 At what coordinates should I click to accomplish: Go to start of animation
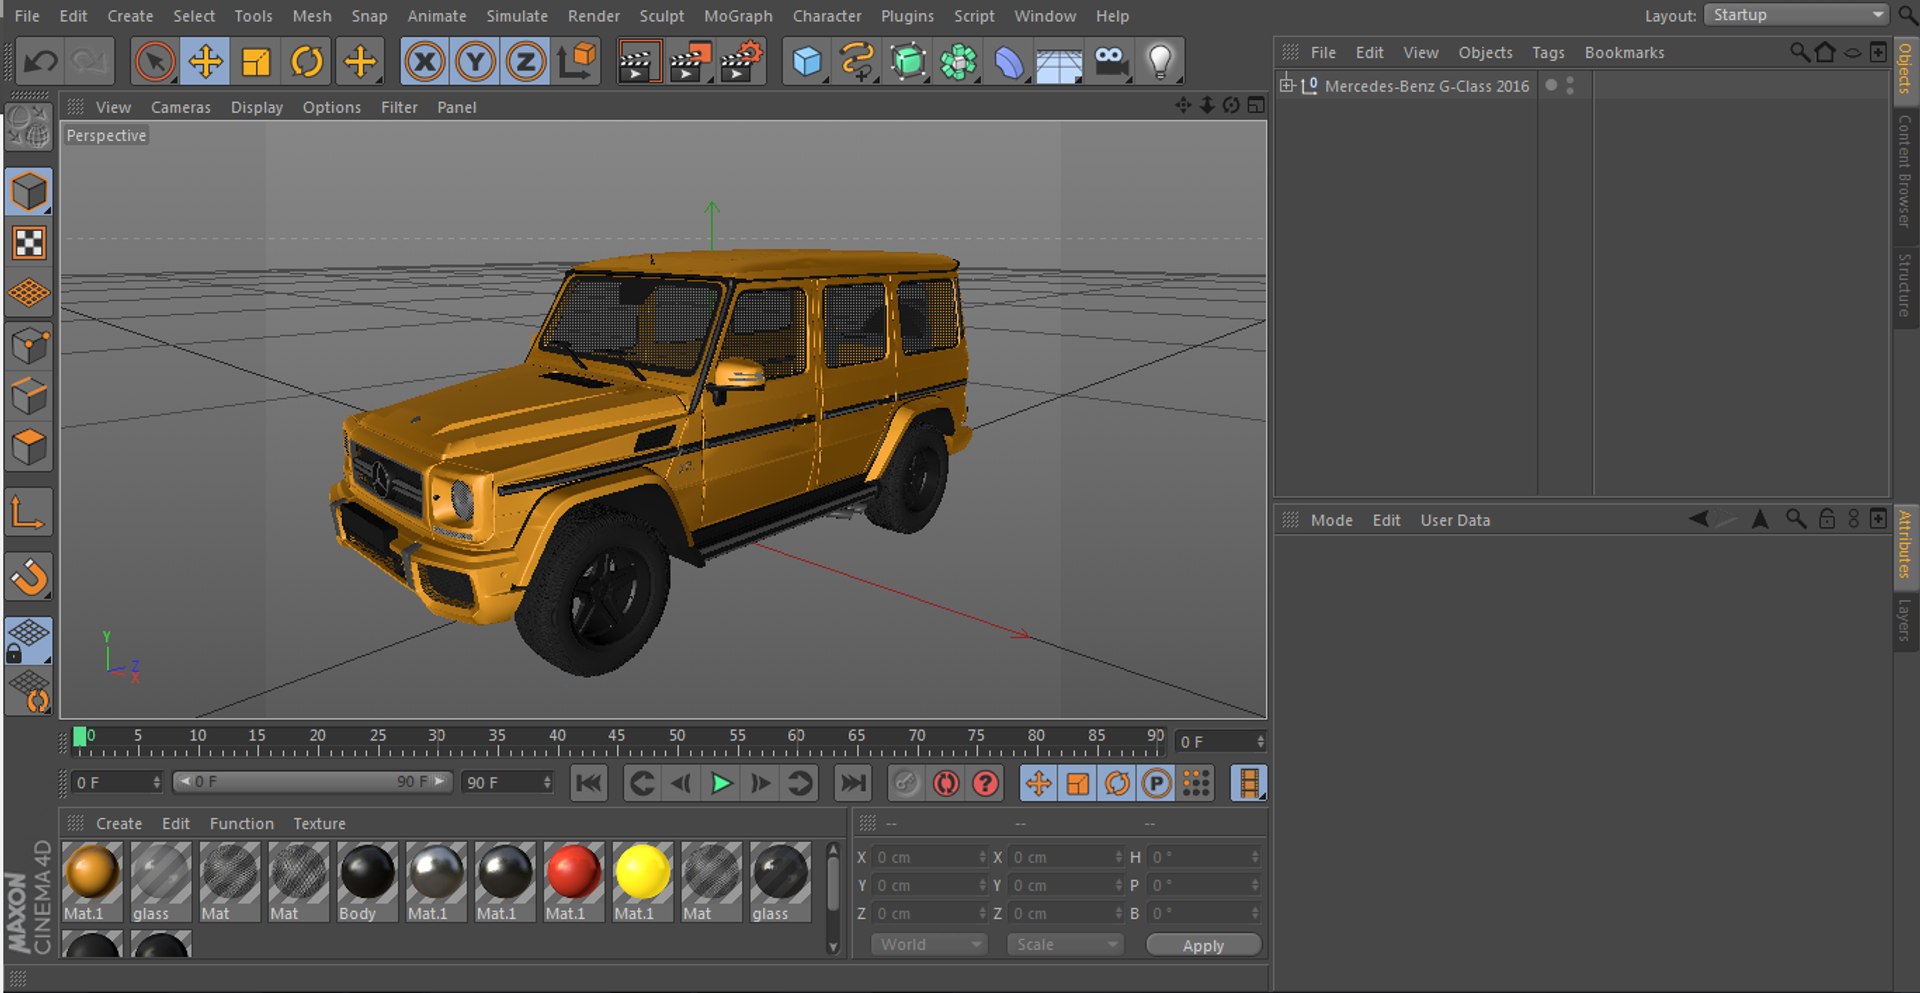(589, 783)
